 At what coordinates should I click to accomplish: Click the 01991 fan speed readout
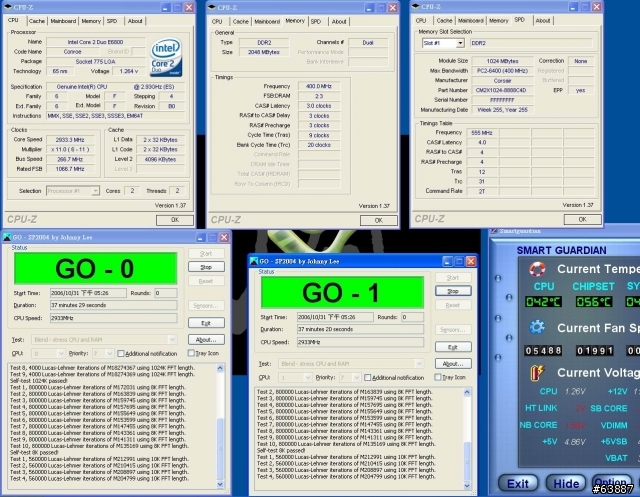(594, 351)
